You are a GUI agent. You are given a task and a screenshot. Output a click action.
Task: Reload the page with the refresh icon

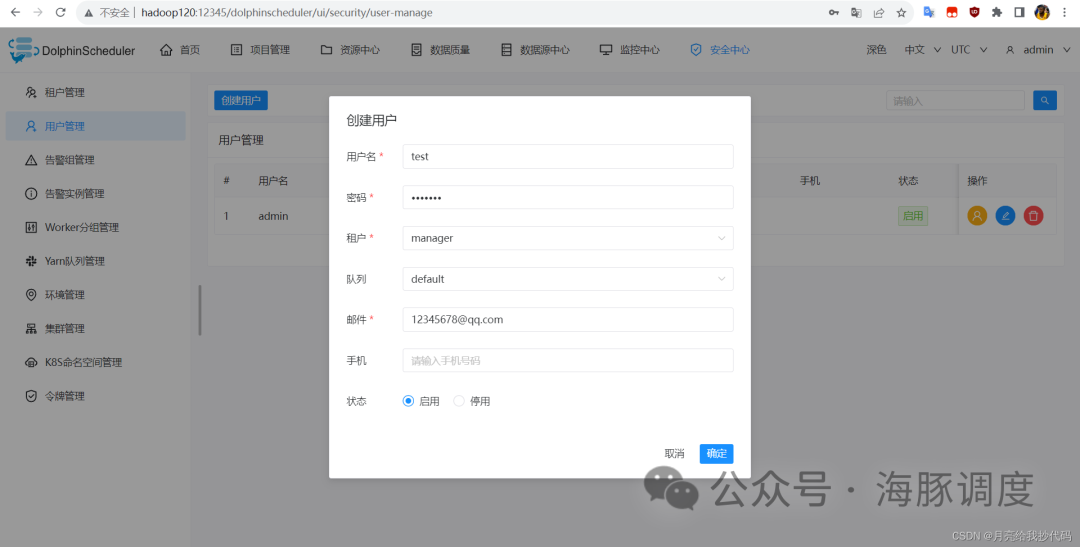(x=61, y=12)
